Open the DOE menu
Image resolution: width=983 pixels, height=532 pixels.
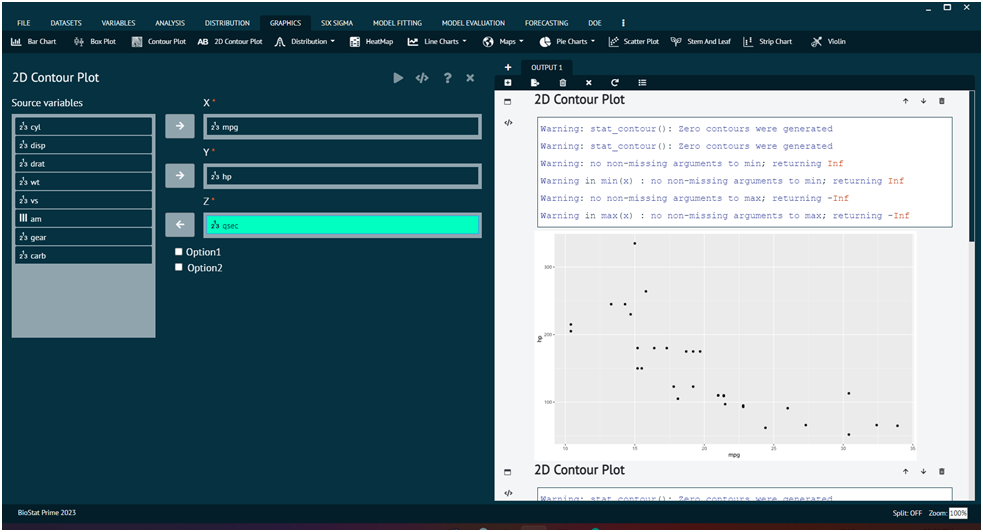click(595, 23)
